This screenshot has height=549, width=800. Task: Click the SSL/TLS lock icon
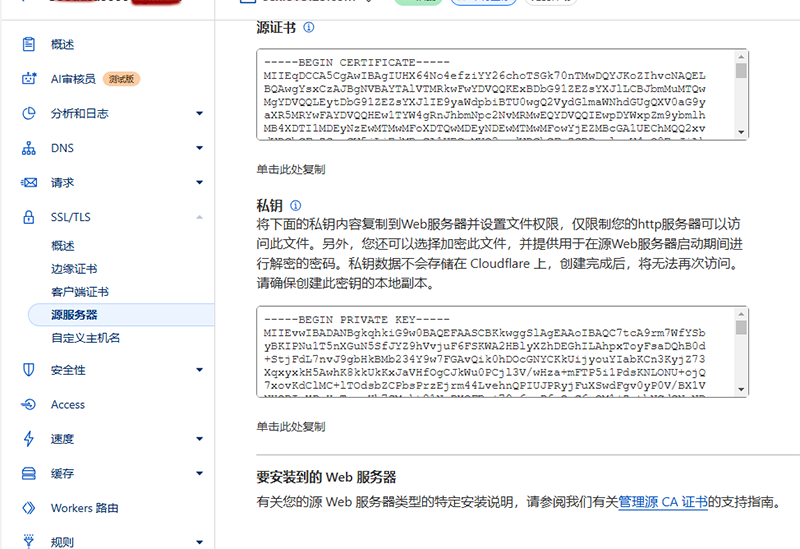[x=29, y=217]
